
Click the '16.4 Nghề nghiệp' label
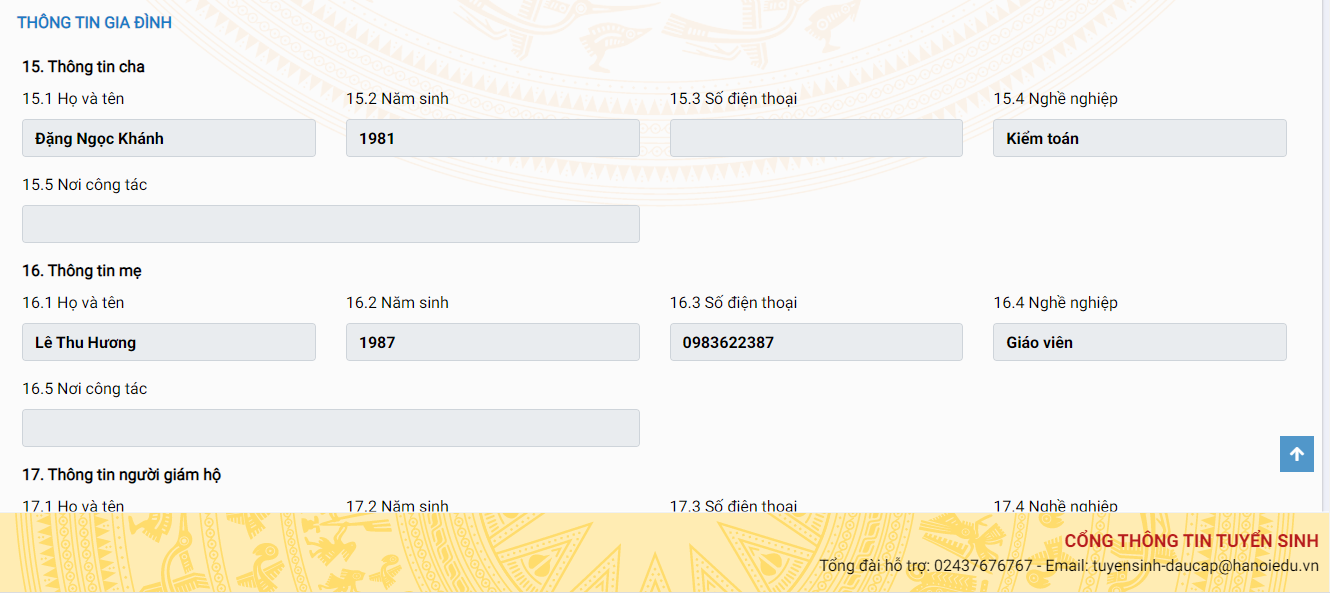coord(1055,303)
